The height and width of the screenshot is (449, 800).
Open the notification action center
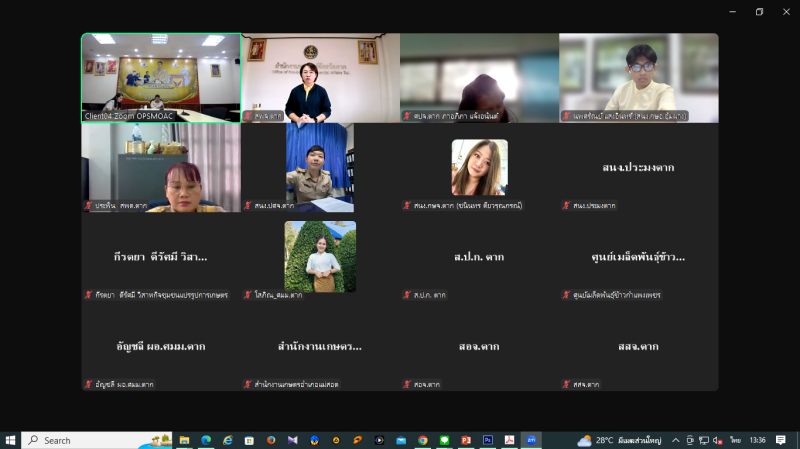(x=781, y=440)
